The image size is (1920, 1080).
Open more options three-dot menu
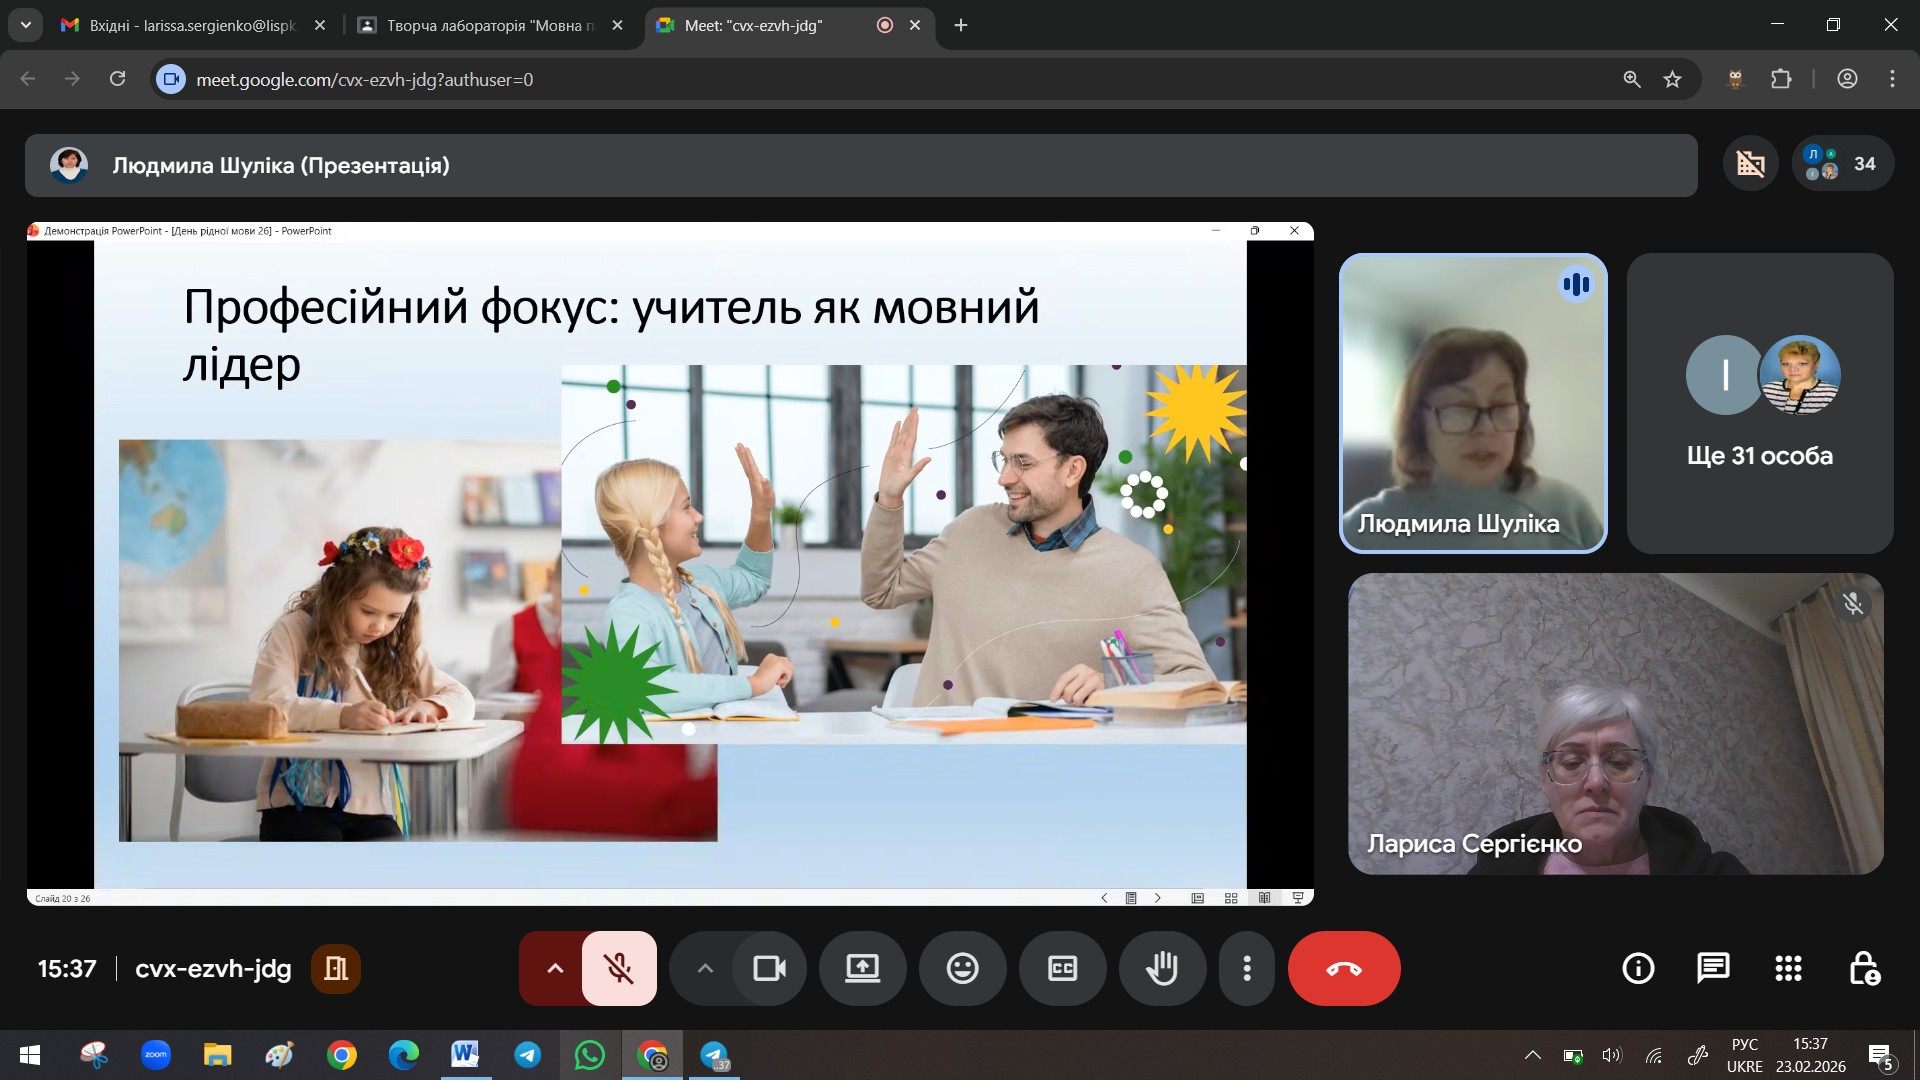[x=1246, y=968]
